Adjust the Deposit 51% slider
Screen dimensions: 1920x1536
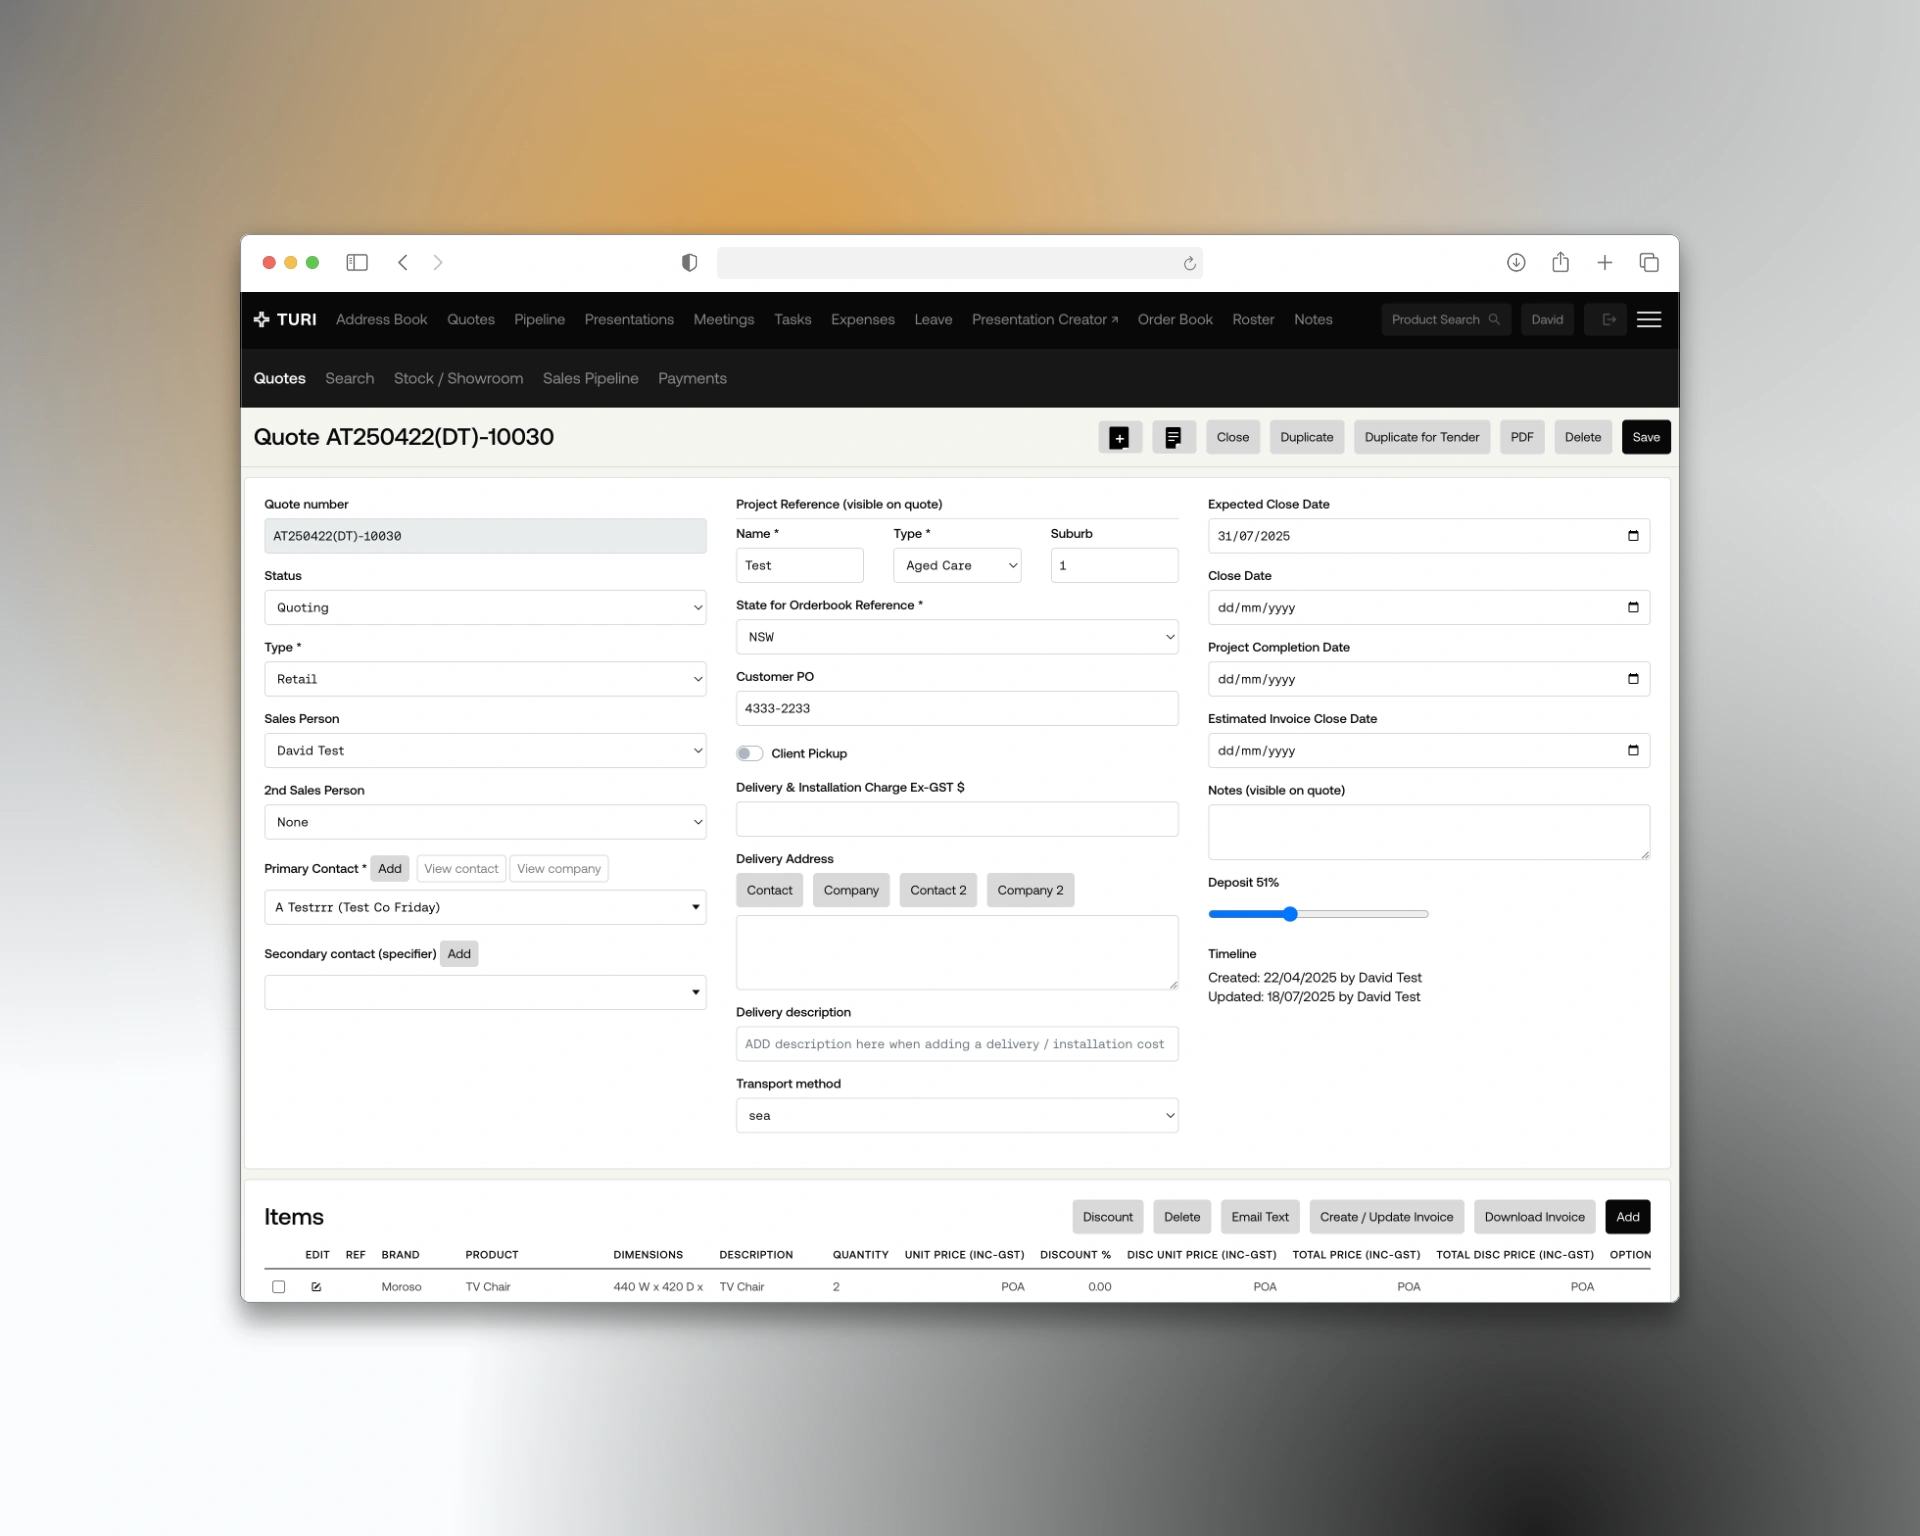pyautogui.click(x=1291, y=913)
